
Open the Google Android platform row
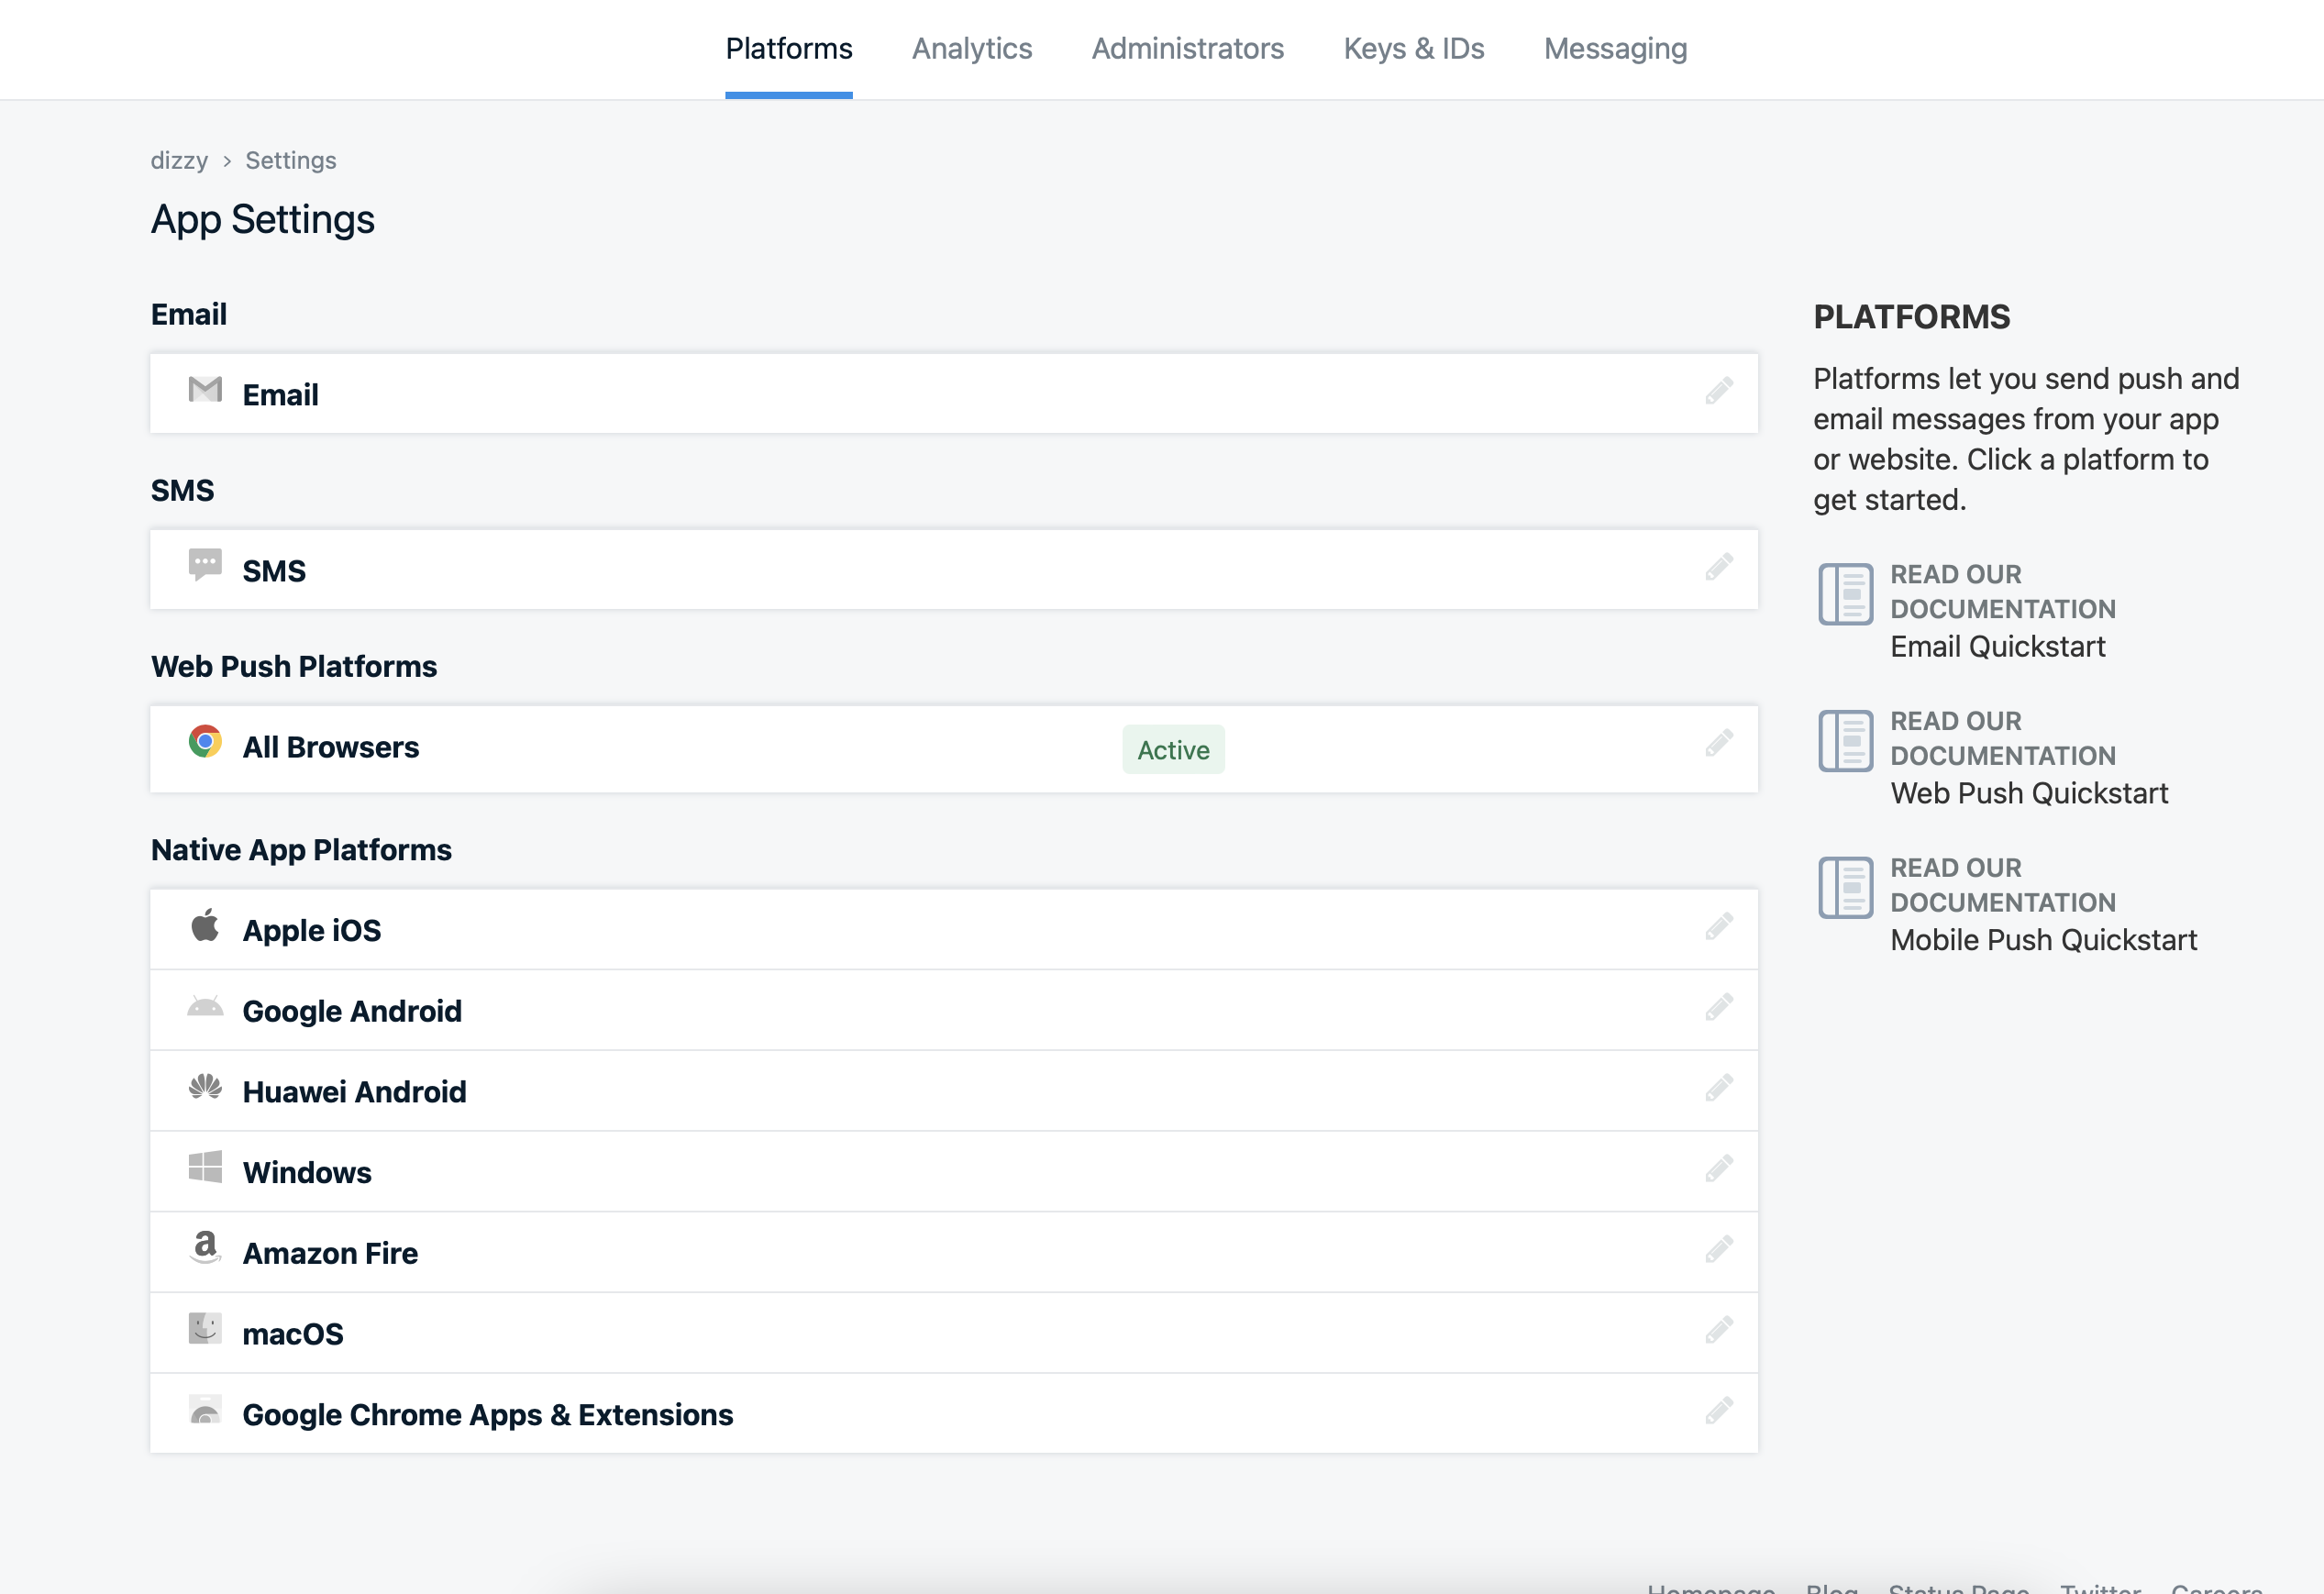[352, 1011]
